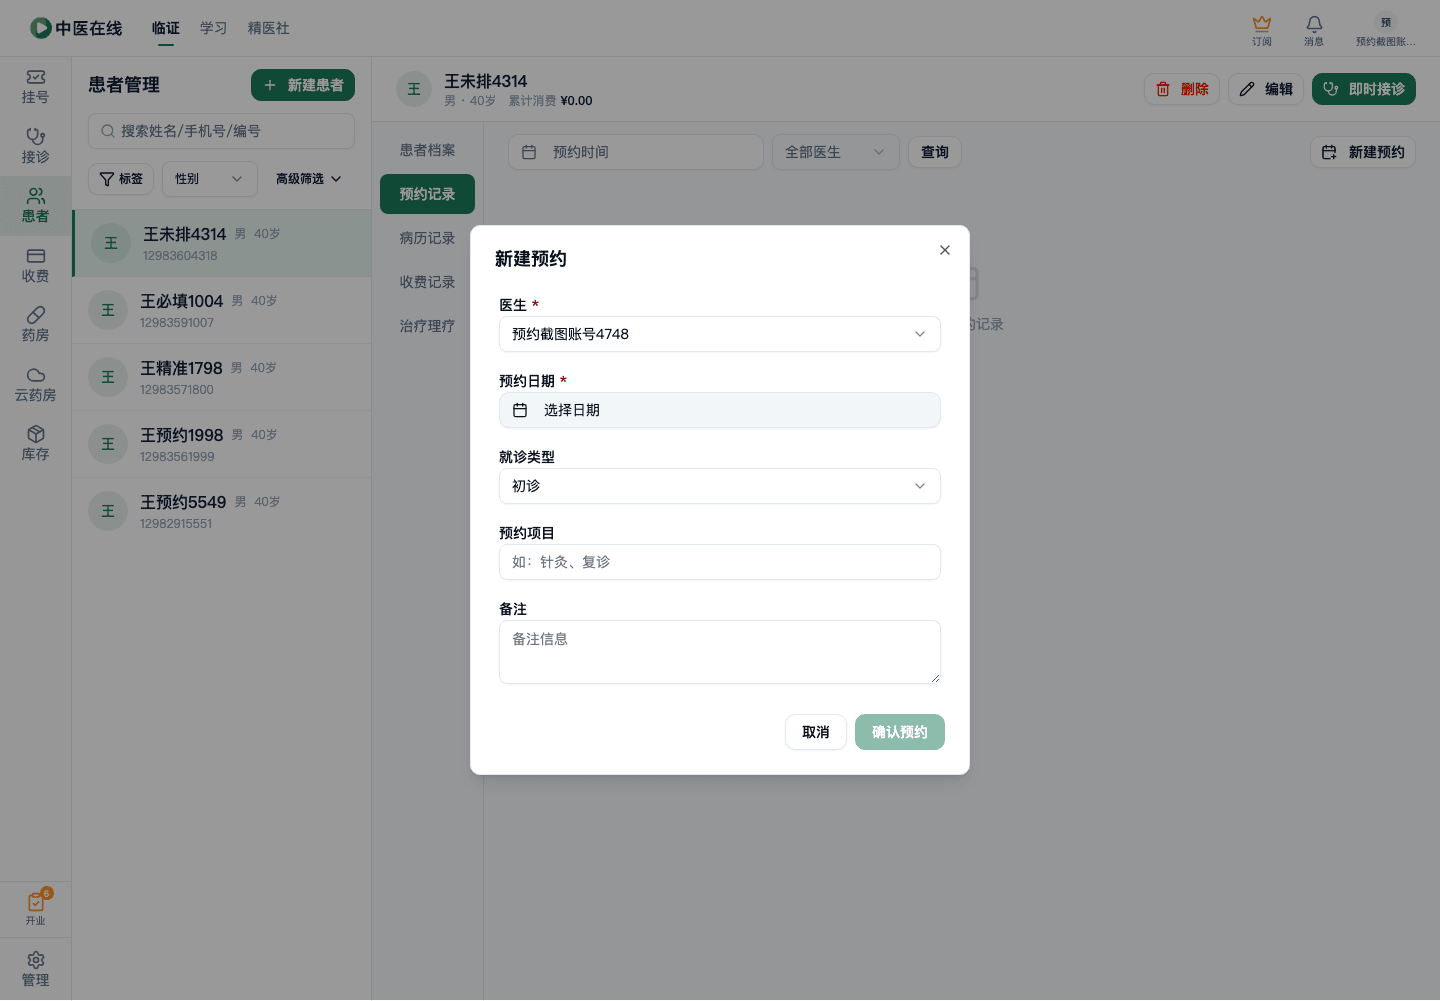Image resolution: width=1440 pixels, height=1001 pixels.
Task: Click avatar of 王精准1798 in list
Action: (108, 377)
